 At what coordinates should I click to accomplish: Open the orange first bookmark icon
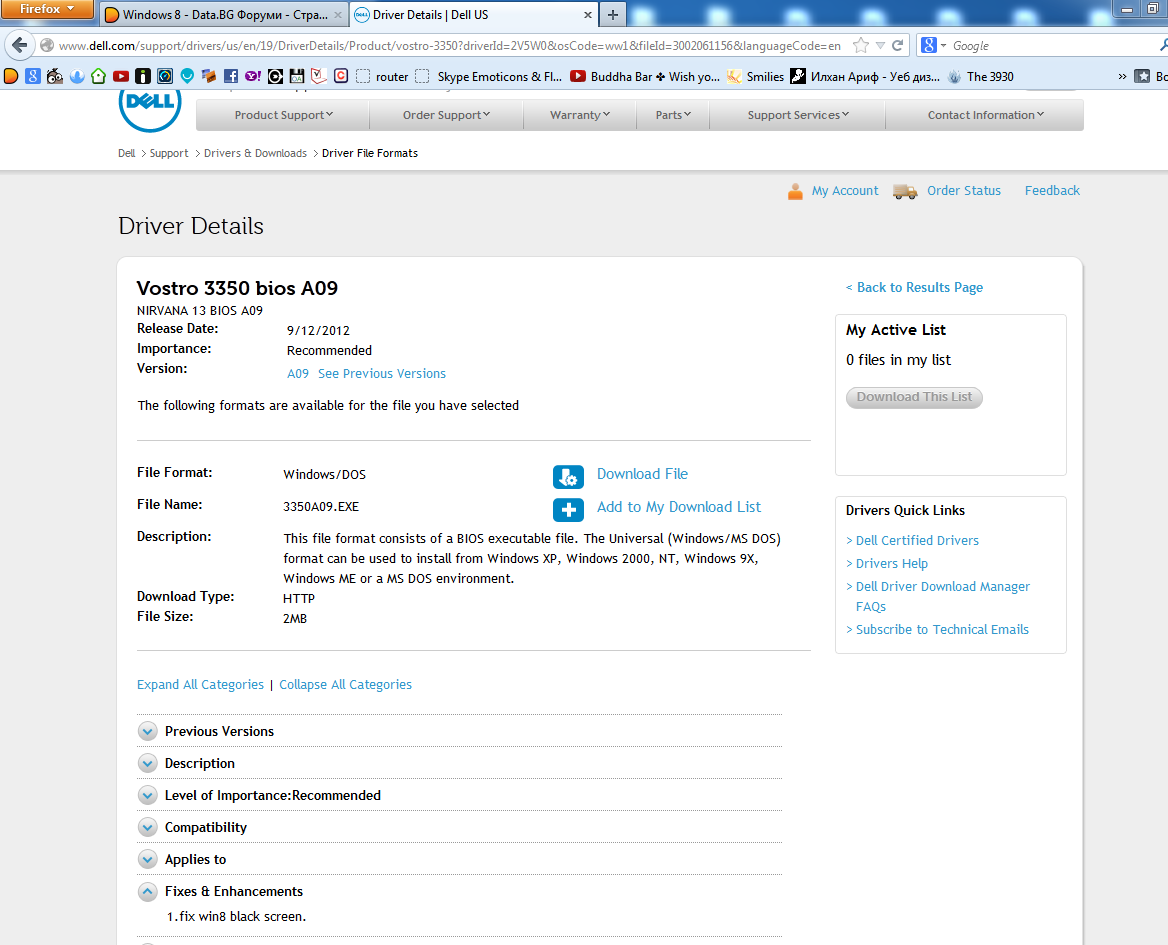point(11,76)
